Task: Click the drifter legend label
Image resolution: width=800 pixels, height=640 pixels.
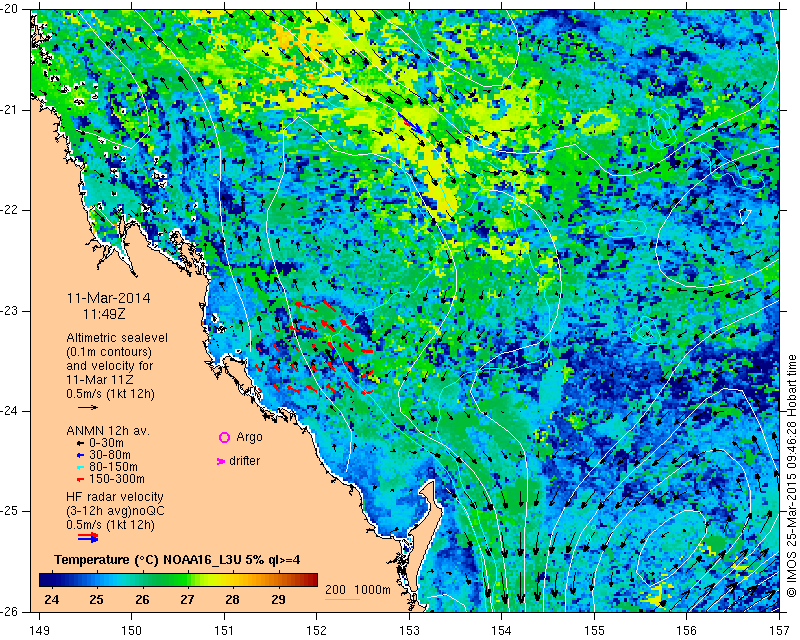Action: tap(245, 461)
